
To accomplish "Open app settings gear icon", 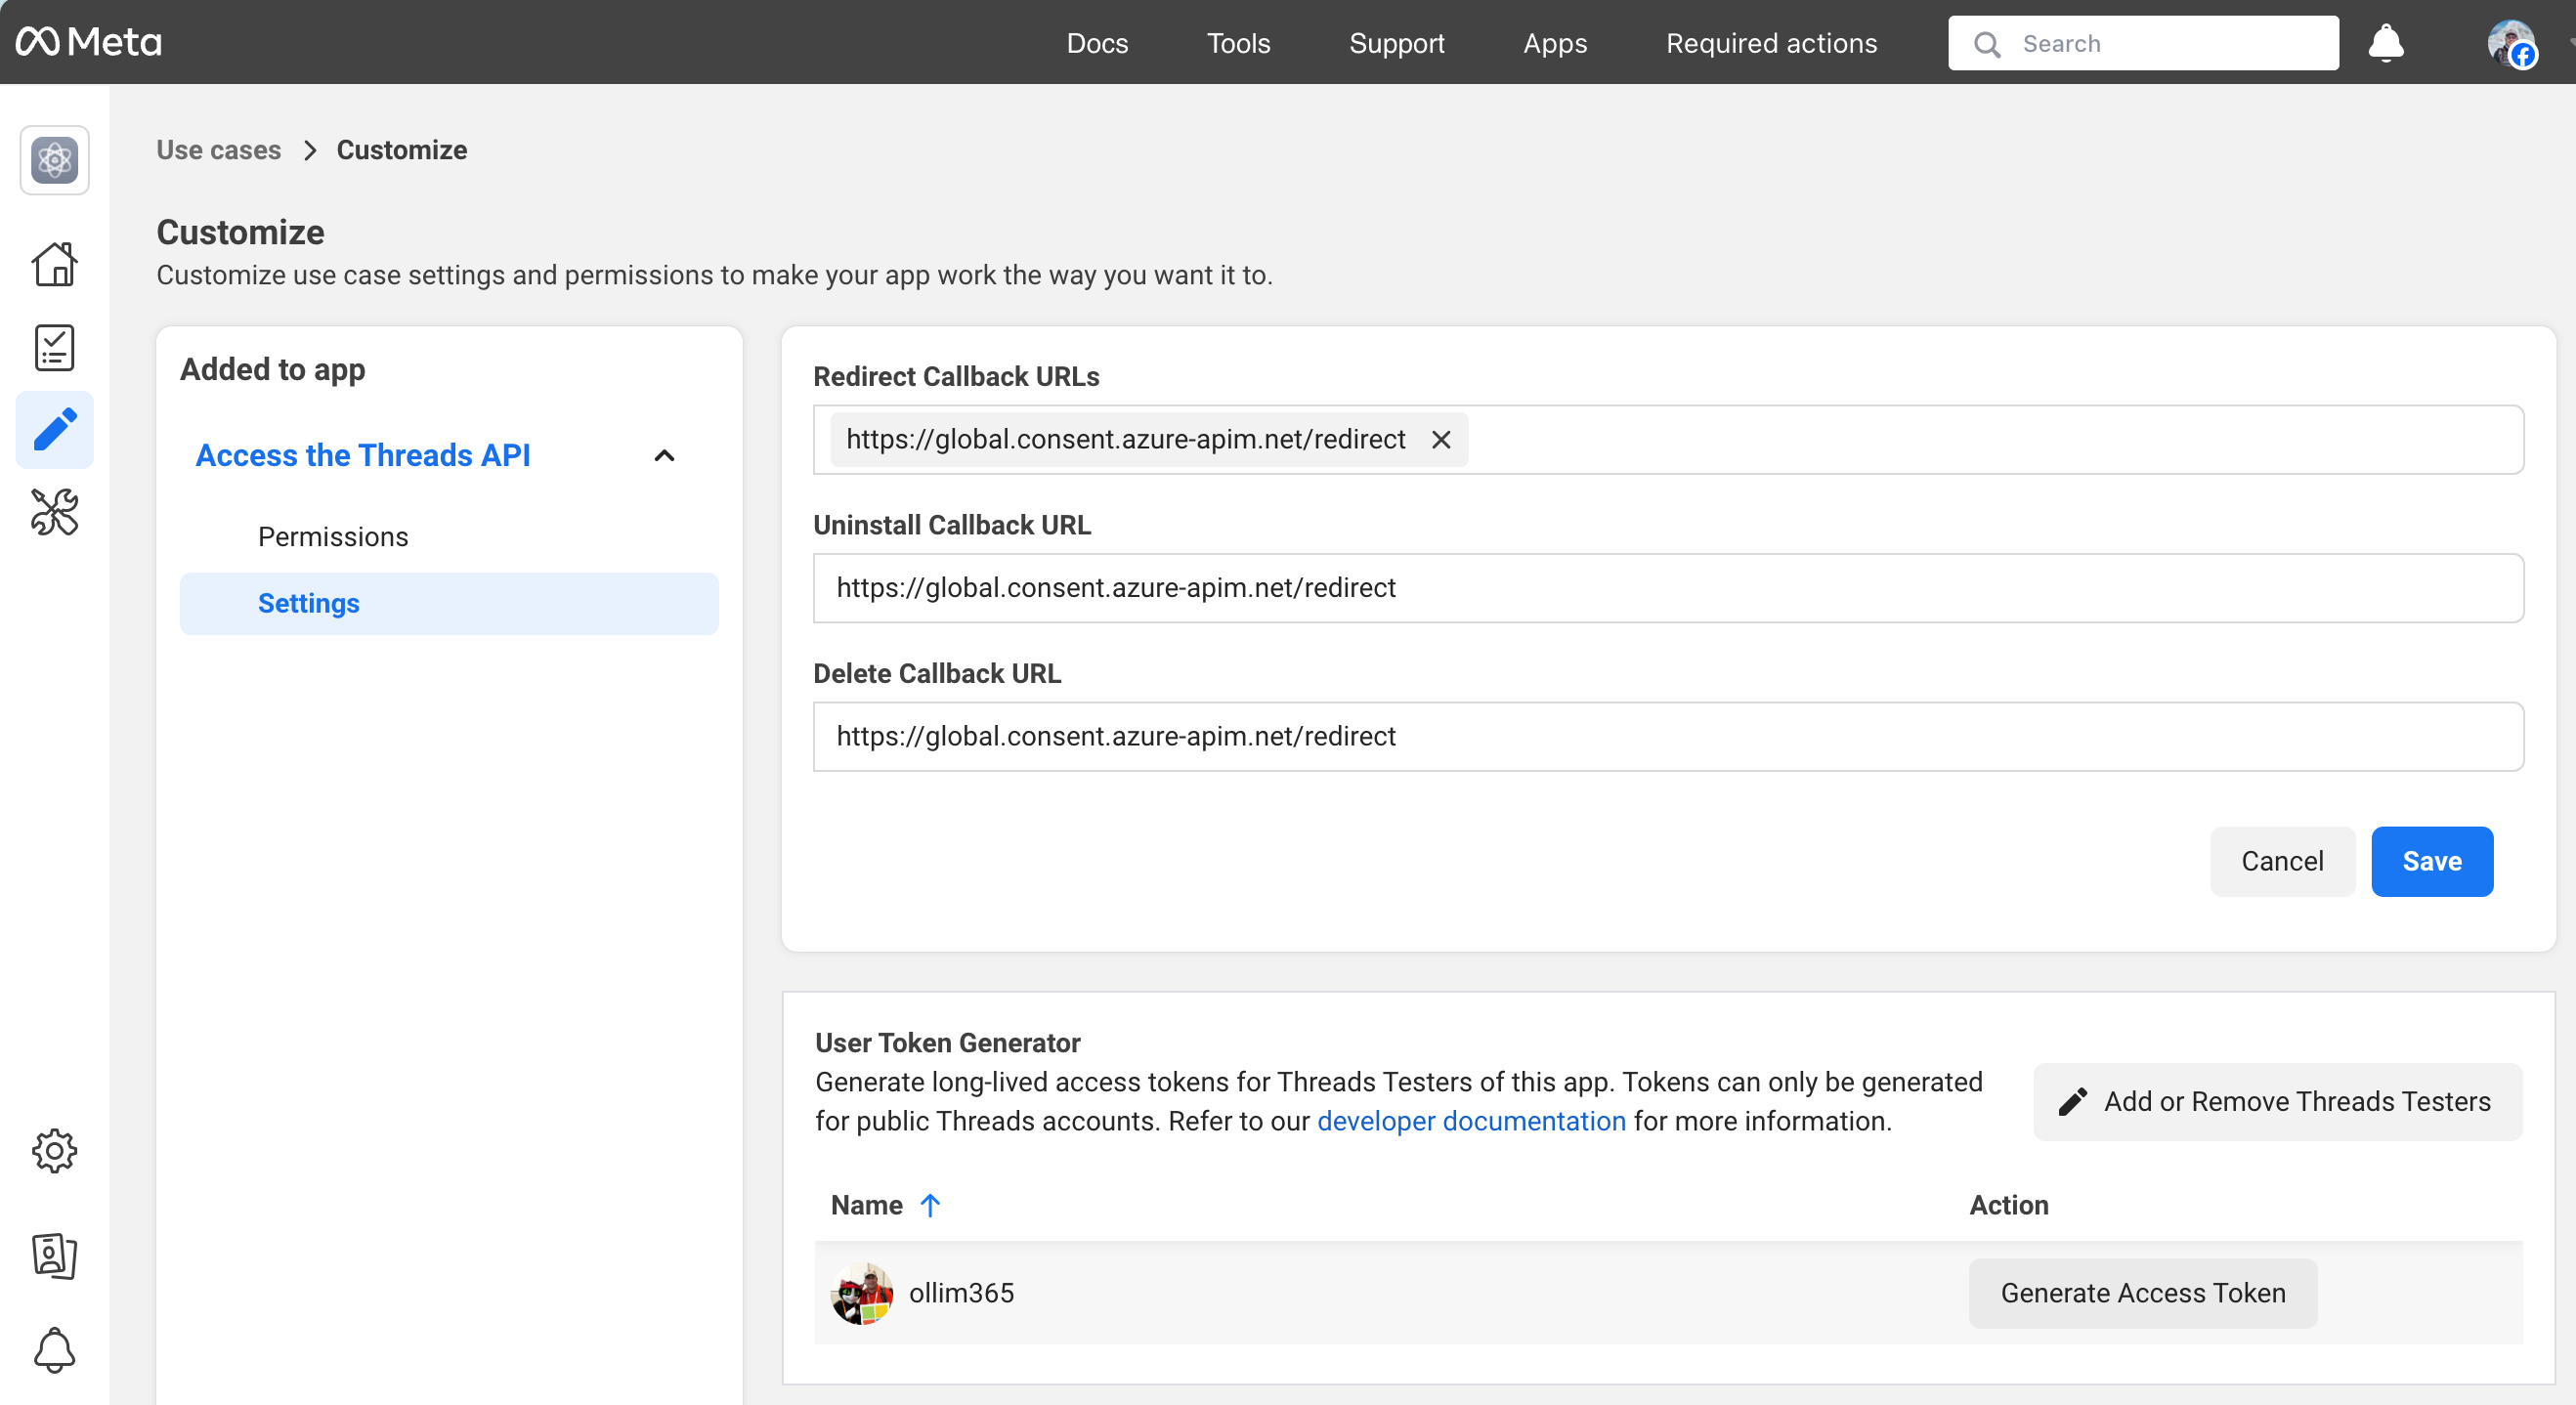I will tap(54, 1151).
